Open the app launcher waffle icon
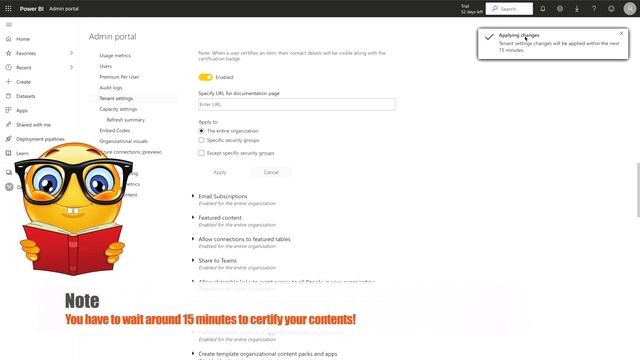Screen dimensions: 640x360 click(x=8, y=8)
